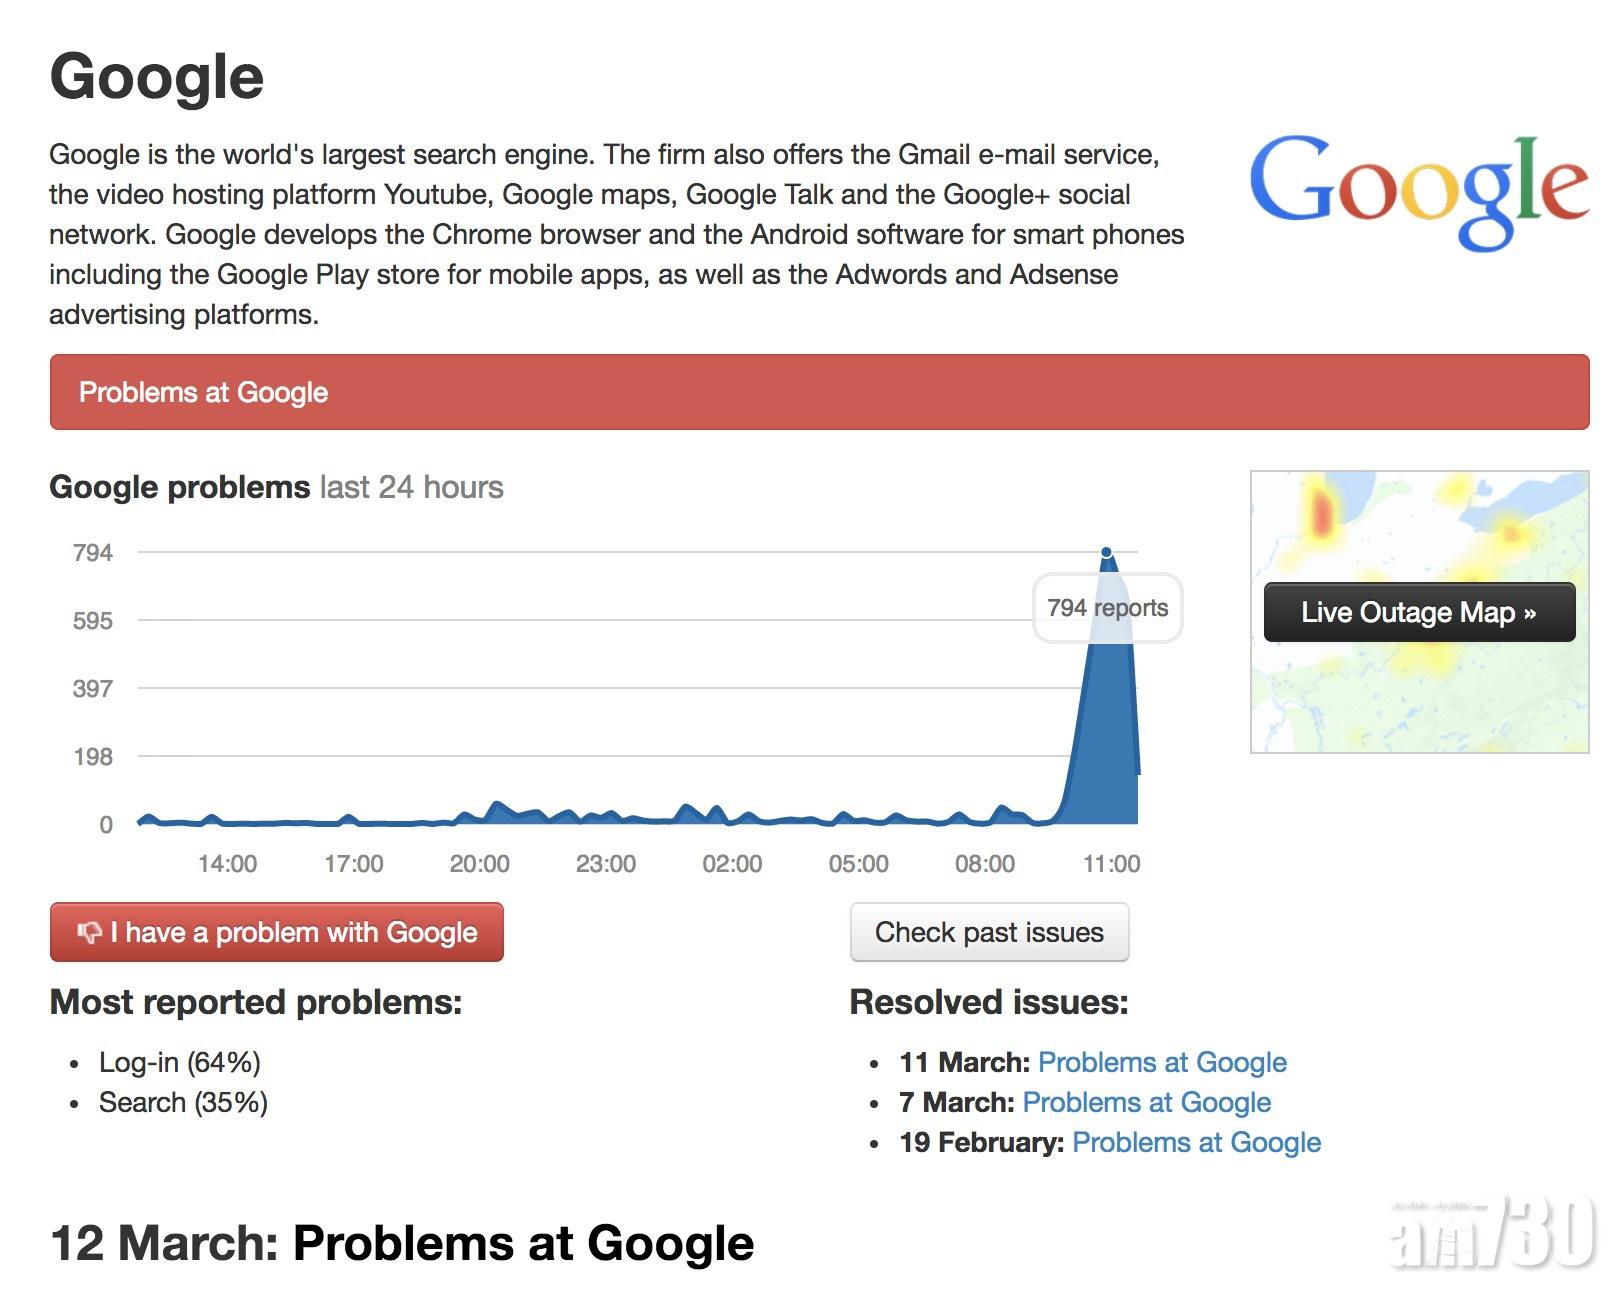Click the Google problems last 24 hours heading
The image size is (1622, 1290).
click(x=276, y=487)
